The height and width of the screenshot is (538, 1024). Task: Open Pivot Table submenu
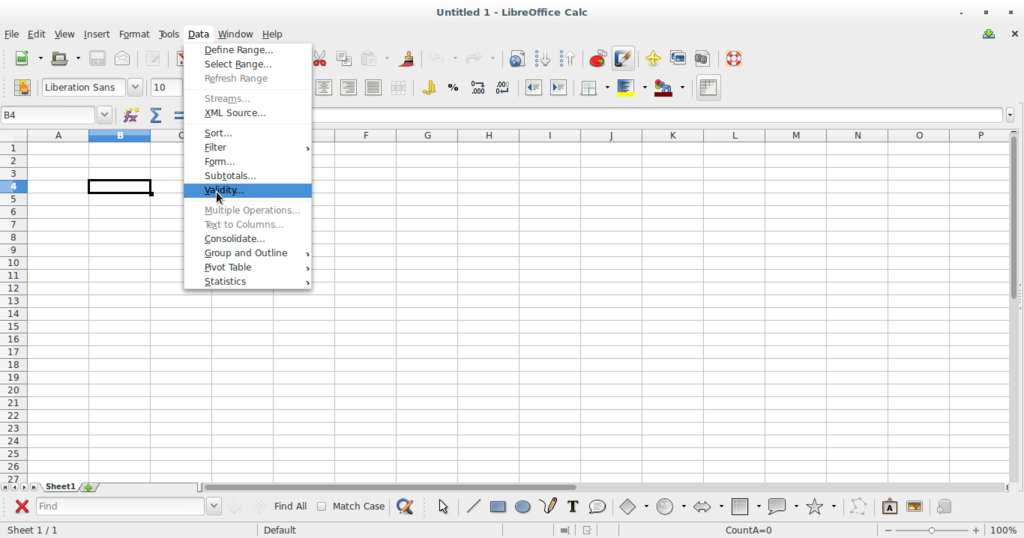click(228, 267)
